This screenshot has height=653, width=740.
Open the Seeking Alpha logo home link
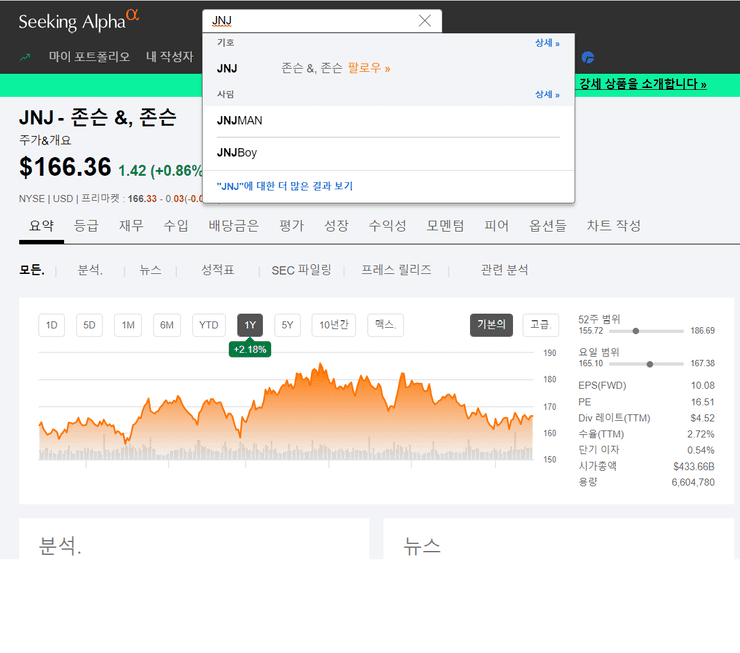(79, 21)
